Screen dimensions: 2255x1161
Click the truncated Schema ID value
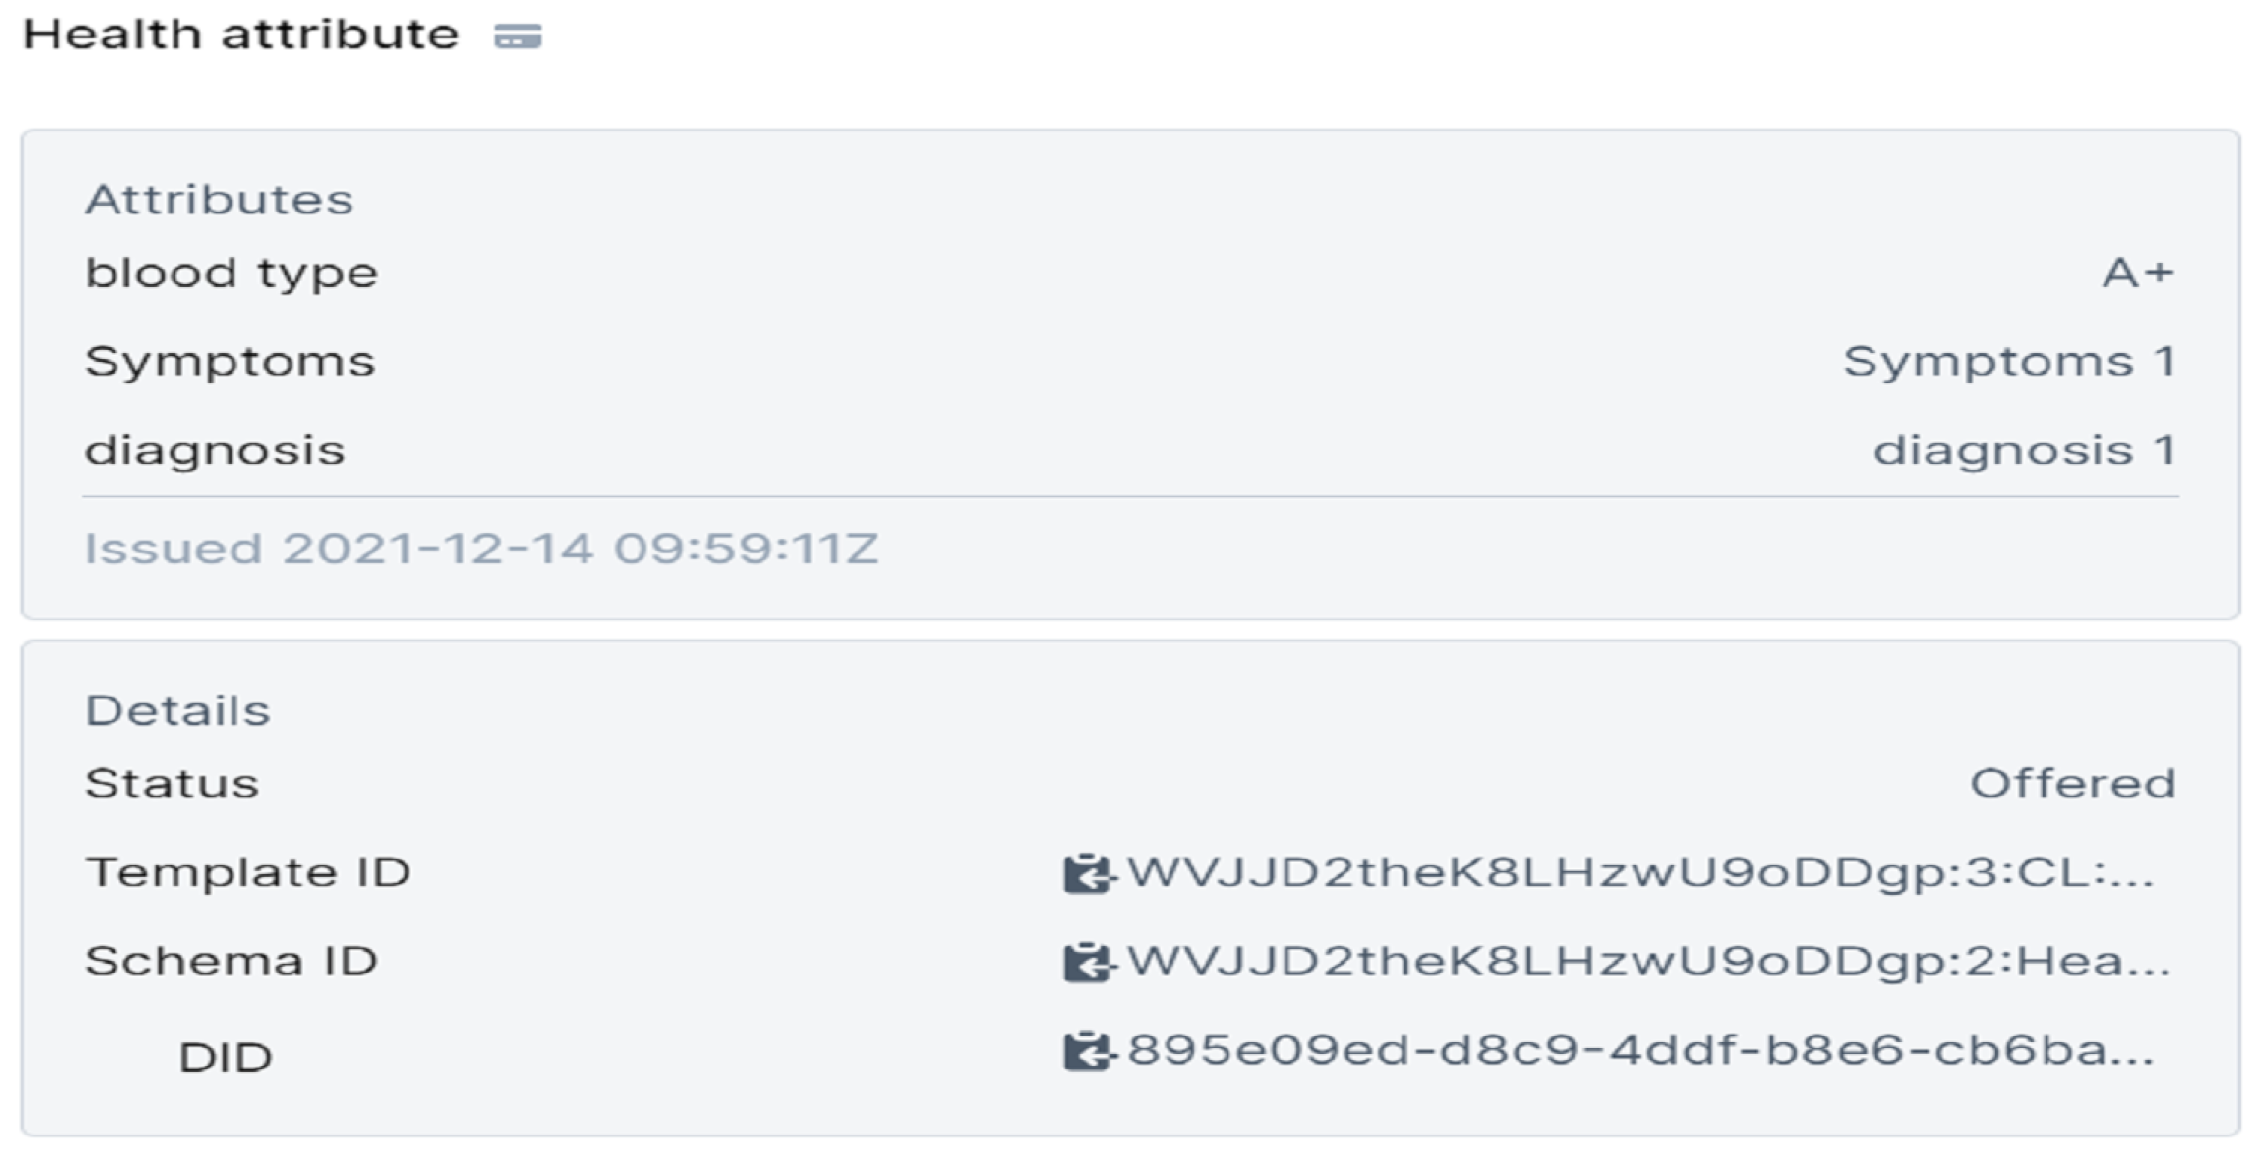(1648, 962)
